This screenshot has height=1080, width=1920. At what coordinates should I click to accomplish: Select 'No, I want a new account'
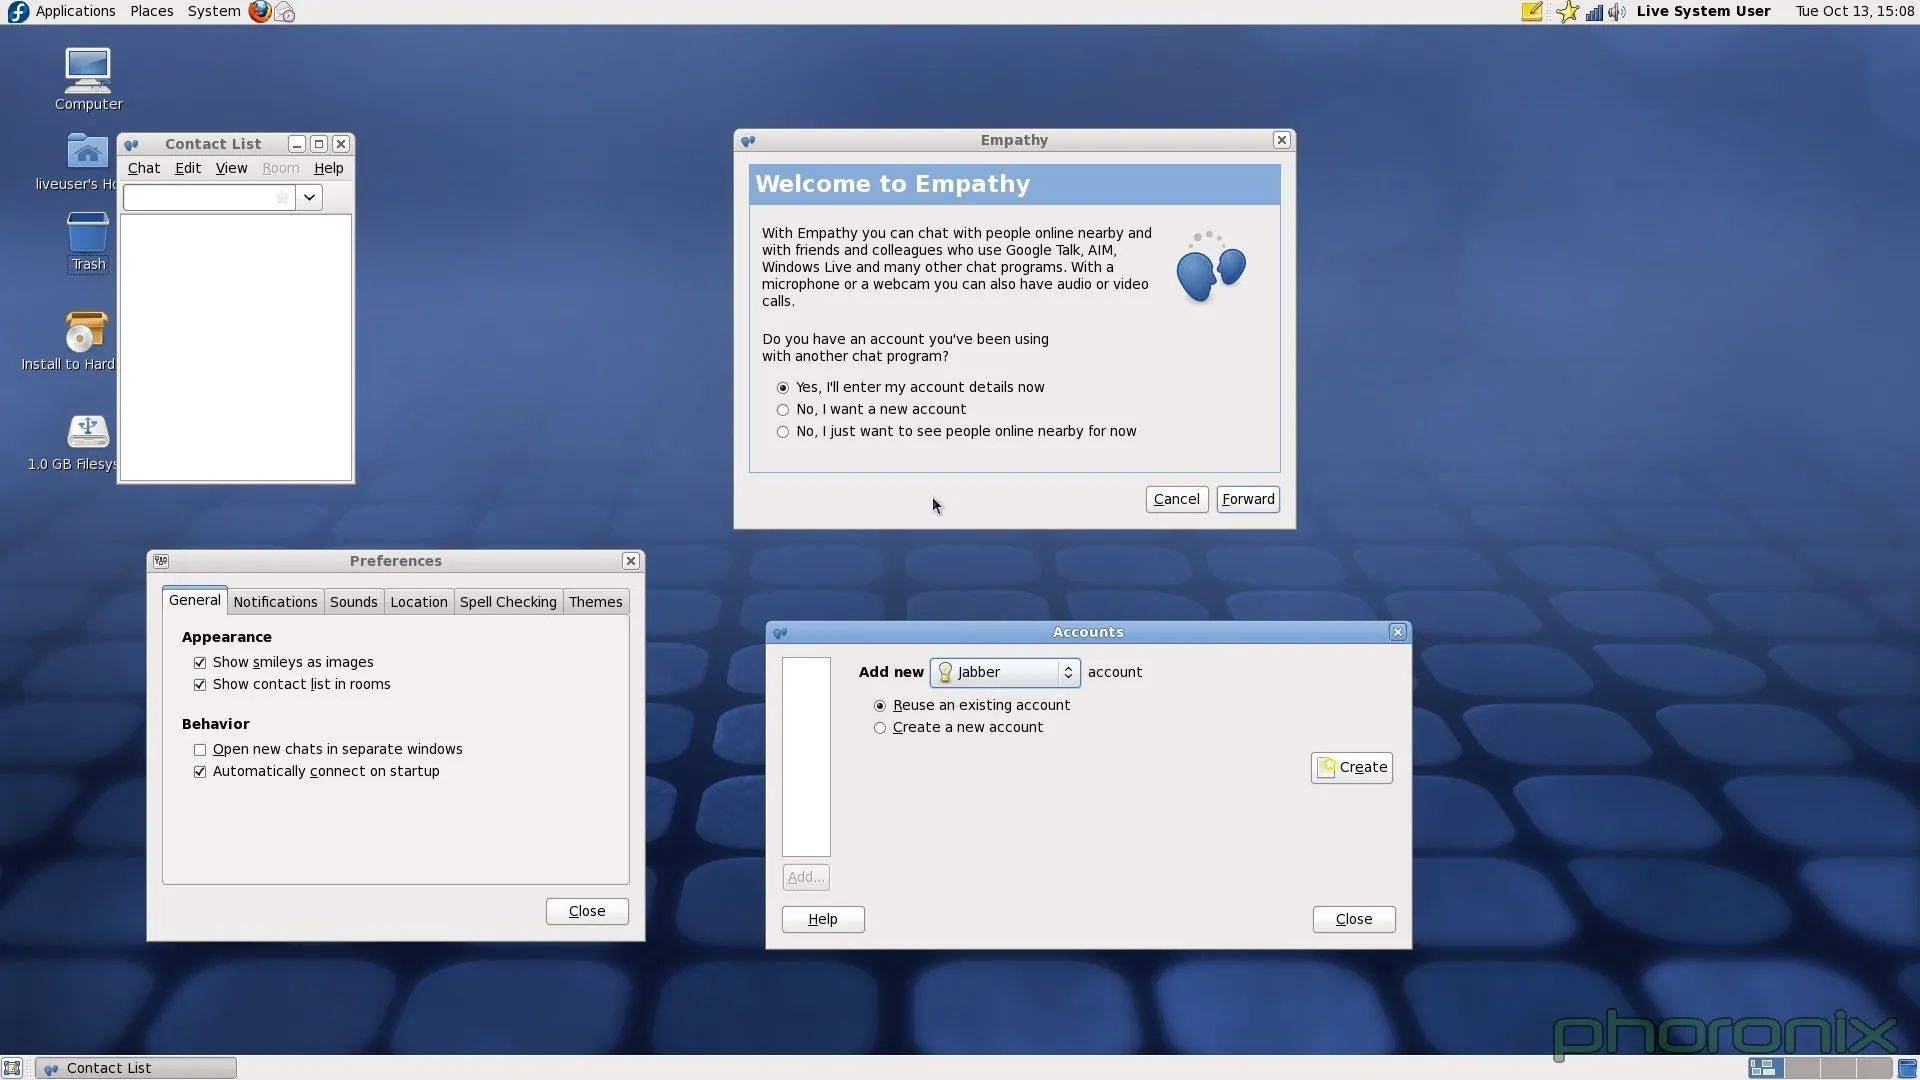[x=871, y=410]
